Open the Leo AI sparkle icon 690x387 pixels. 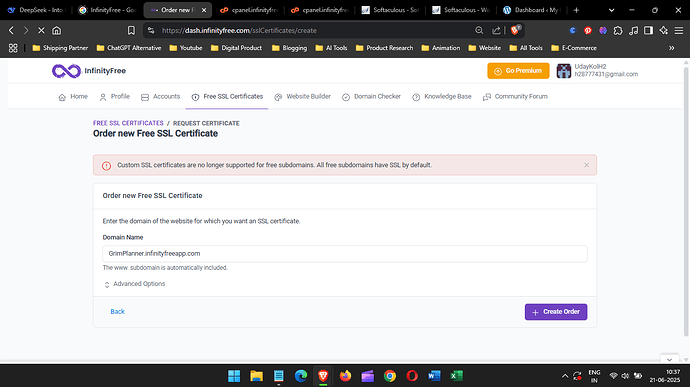coord(664,30)
